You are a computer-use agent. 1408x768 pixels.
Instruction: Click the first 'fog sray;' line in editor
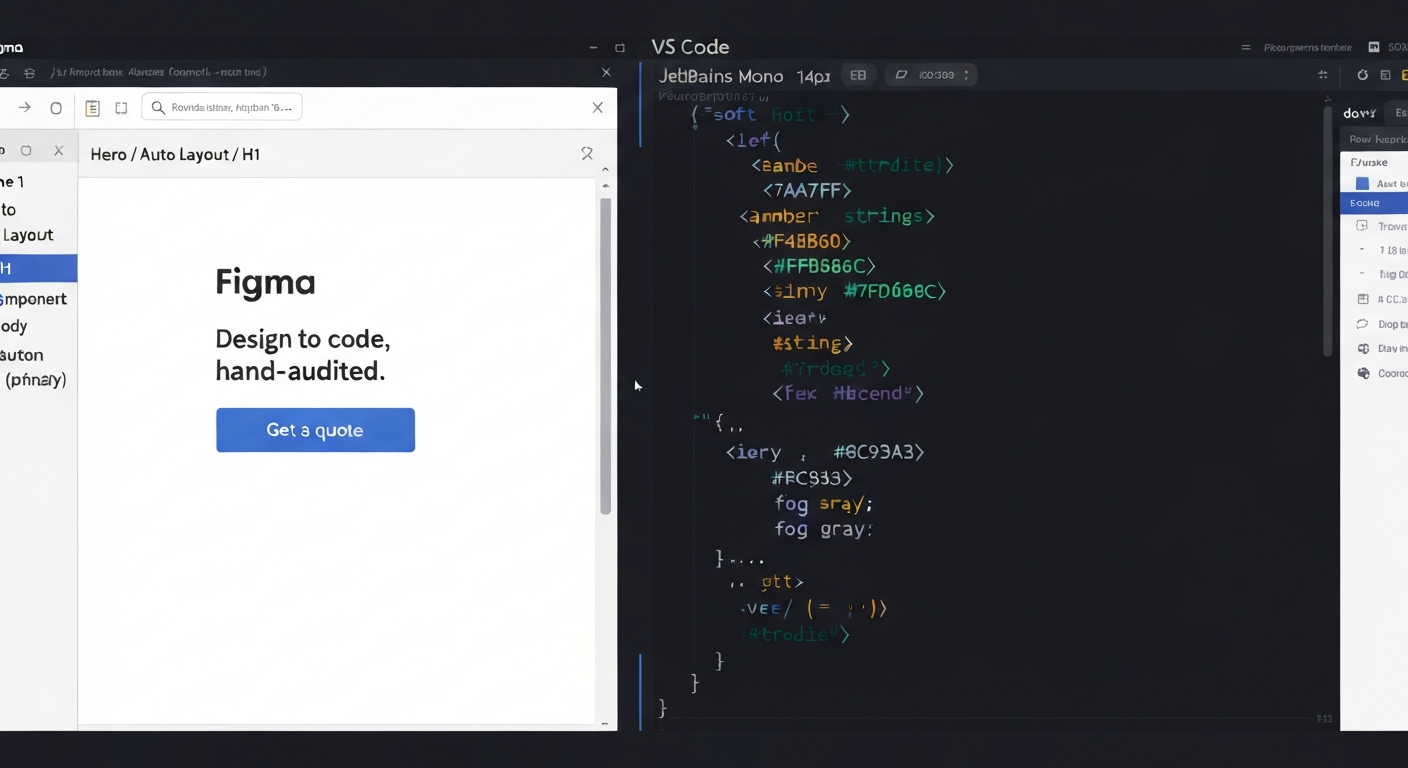(823, 504)
